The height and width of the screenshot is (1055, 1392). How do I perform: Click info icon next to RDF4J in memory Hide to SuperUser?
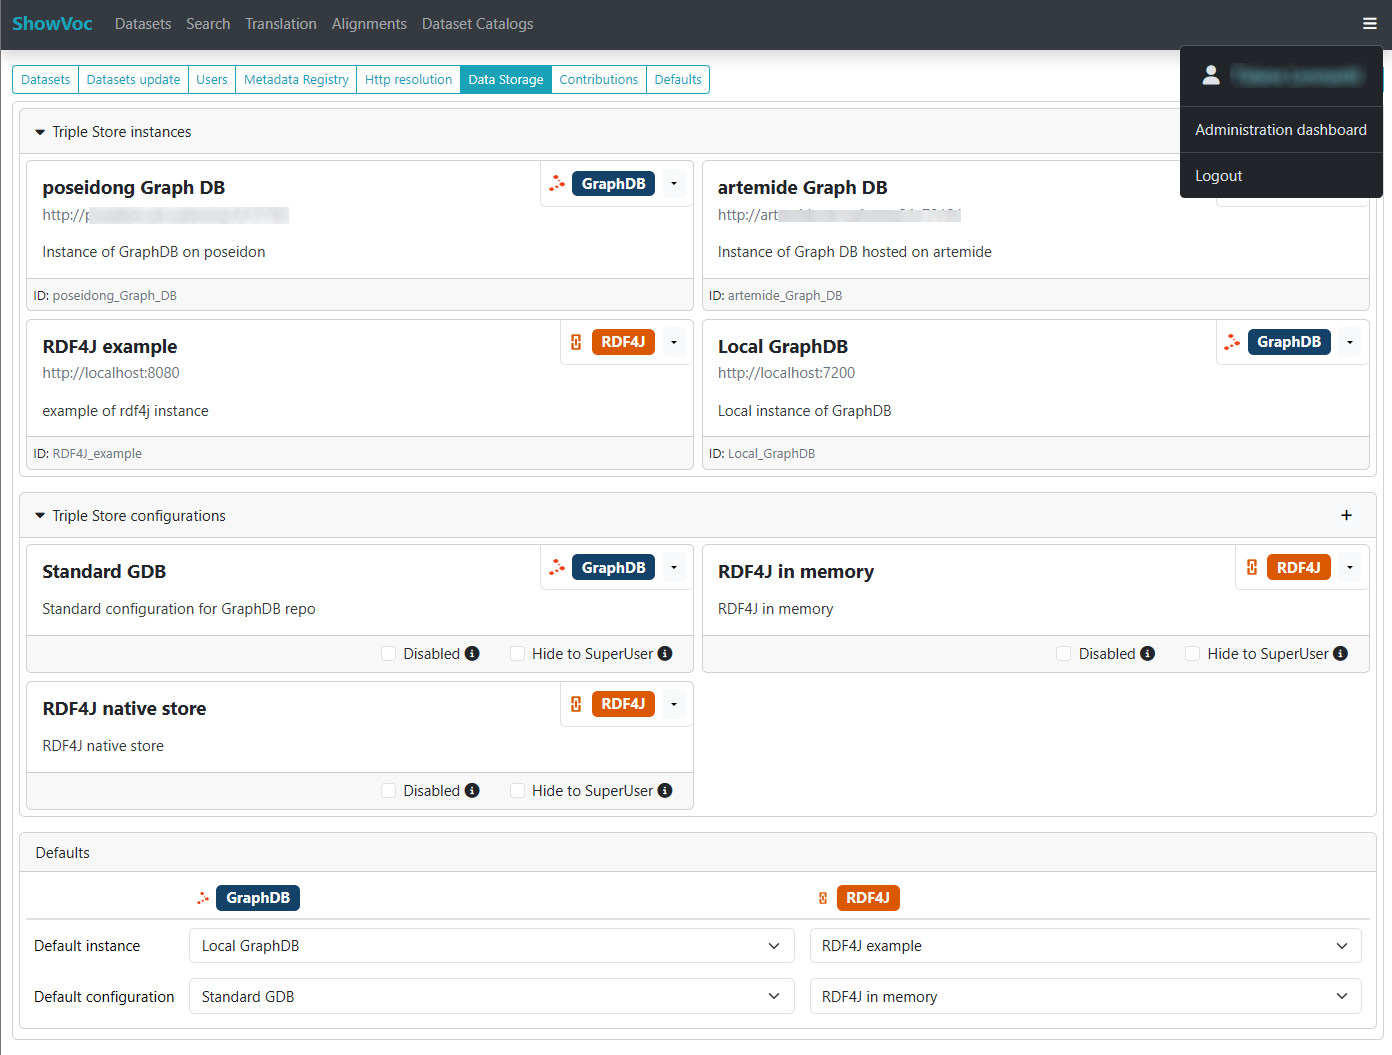[1340, 654]
